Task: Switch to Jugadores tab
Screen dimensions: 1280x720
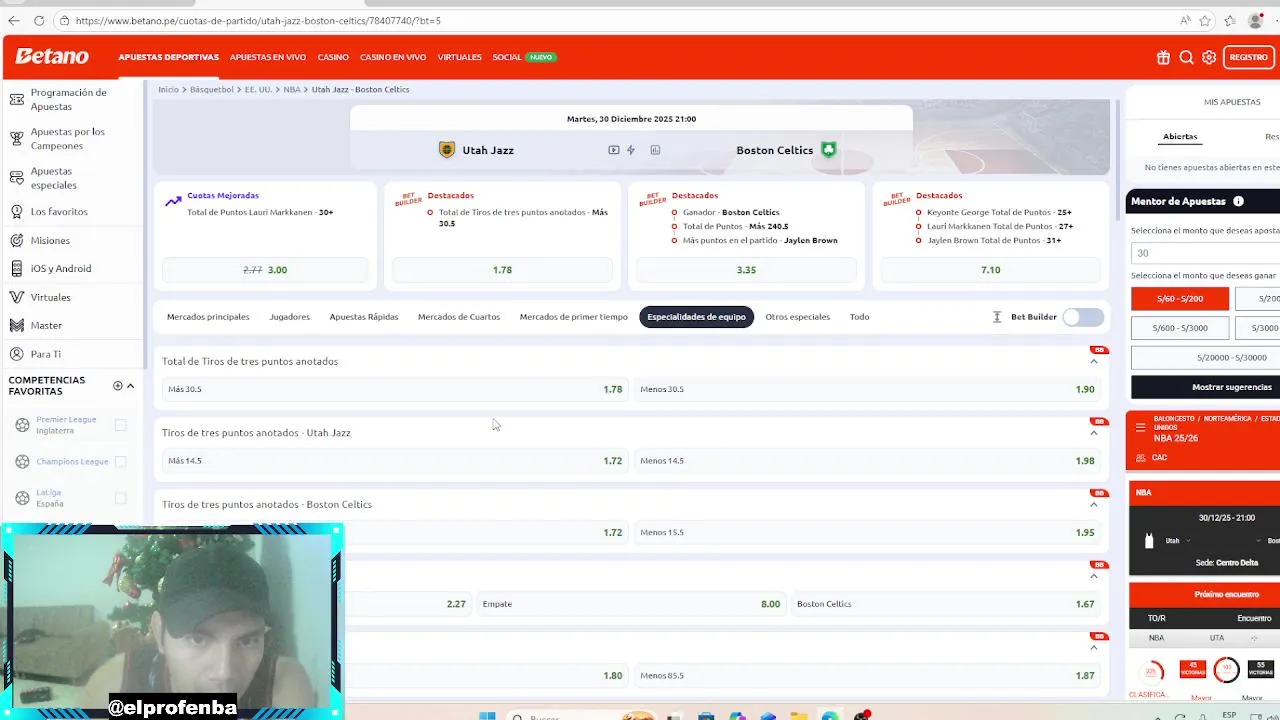Action: (289, 317)
